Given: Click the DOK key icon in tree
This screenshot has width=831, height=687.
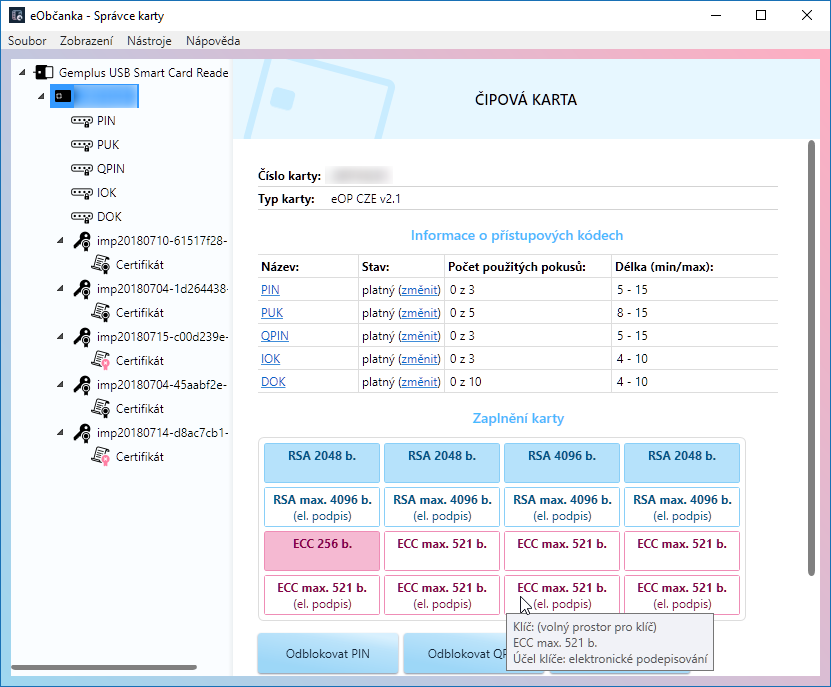Looking at the screenshot, I should [x=82, y=217].
